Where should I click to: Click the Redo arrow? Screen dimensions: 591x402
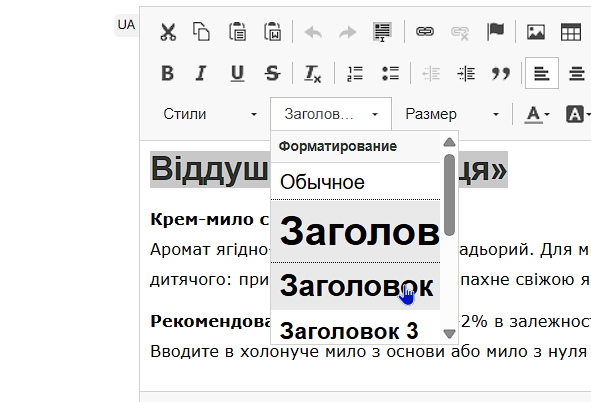click(348, 32)
